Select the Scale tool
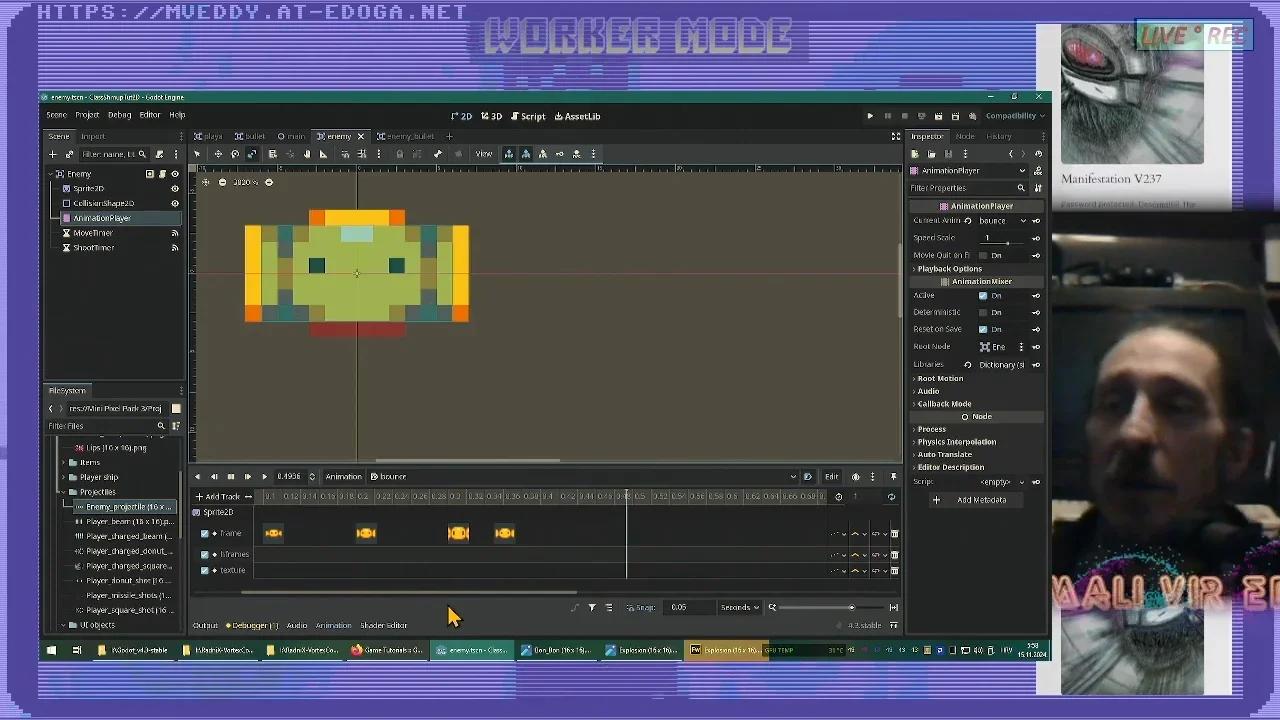1280x720 pixels. 252,154
